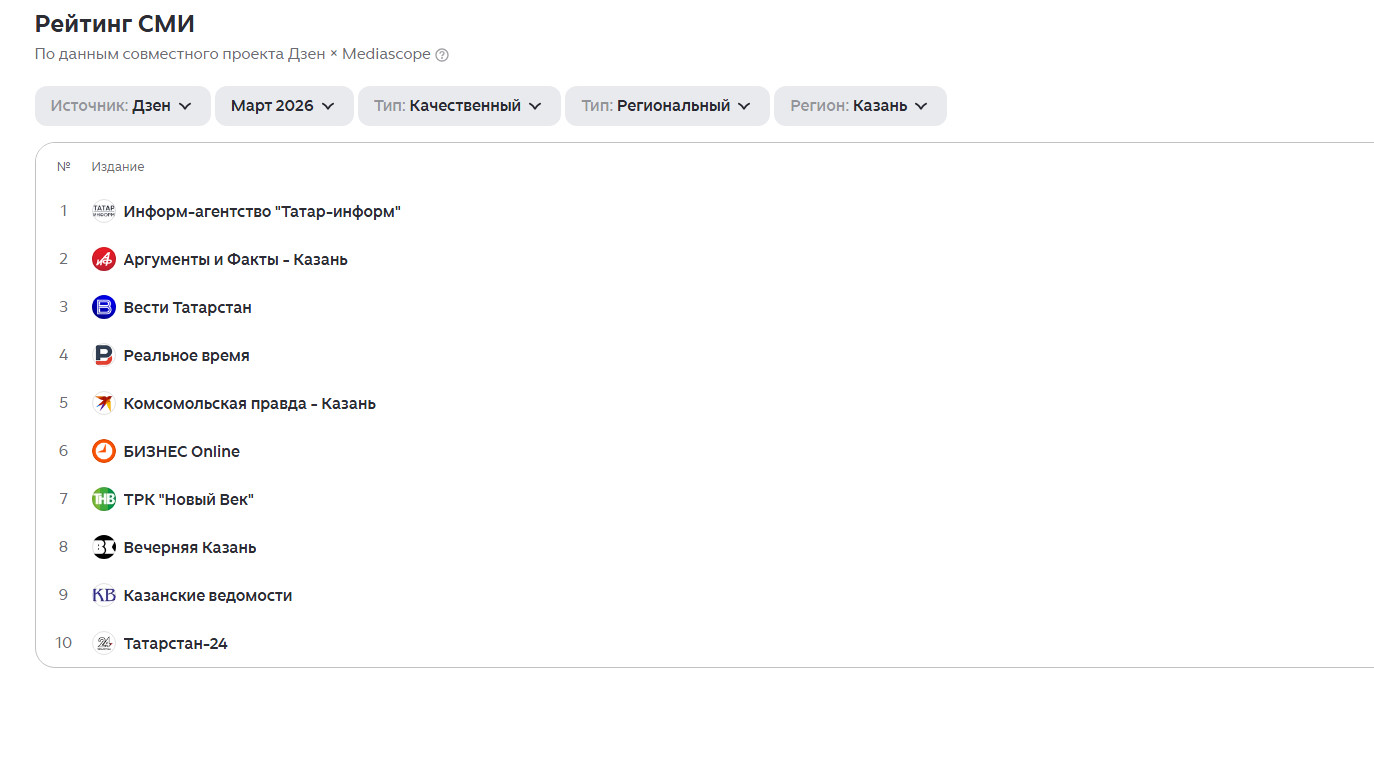Screen dimensions: 1374x772
Task: Open Информ-агентство "Татар-информ" link
Action: pos(261,211)
